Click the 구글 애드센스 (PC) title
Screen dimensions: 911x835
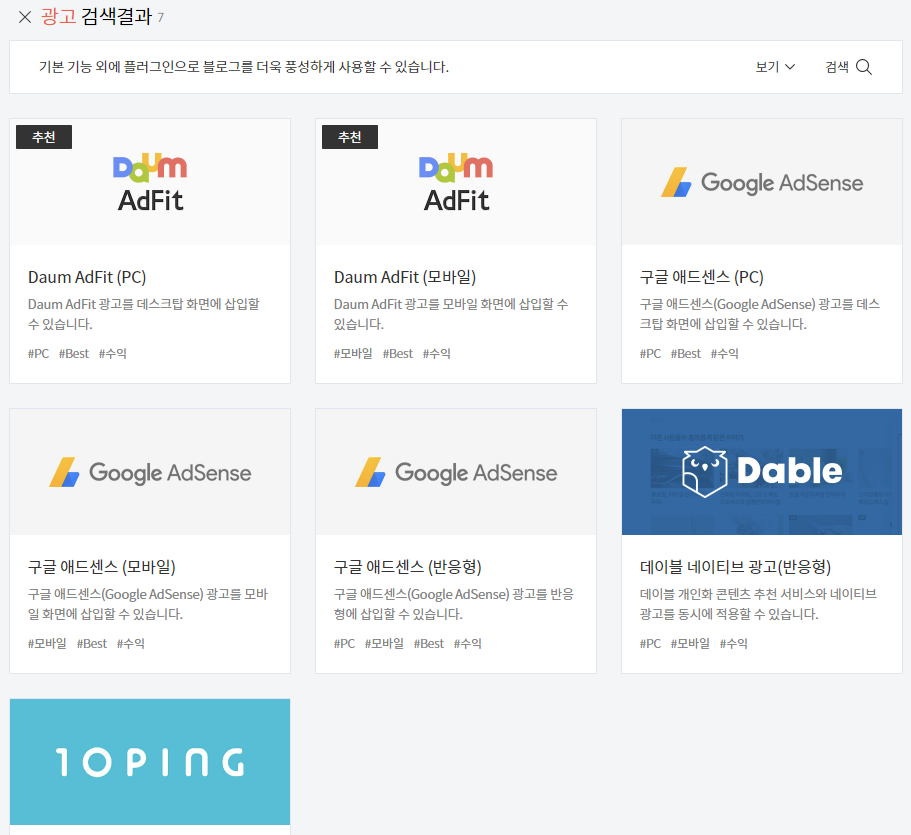click(701, 277)
